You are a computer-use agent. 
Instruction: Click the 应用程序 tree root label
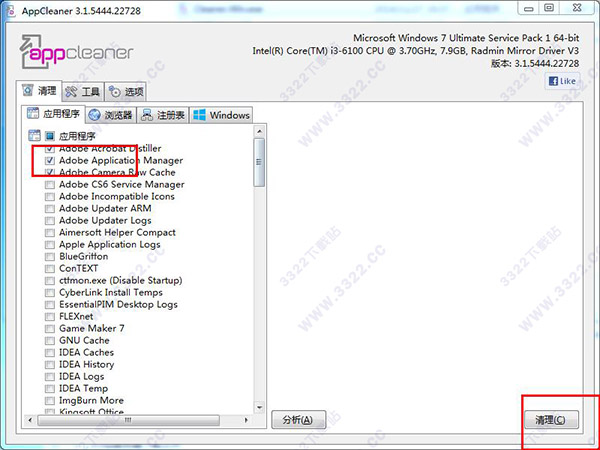[x=77, y=136]
